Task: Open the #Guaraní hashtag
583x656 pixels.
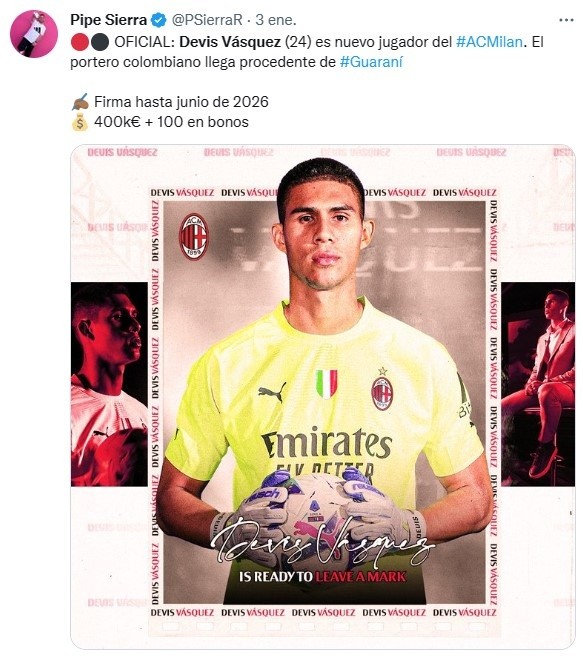Action: coord(371,62)
